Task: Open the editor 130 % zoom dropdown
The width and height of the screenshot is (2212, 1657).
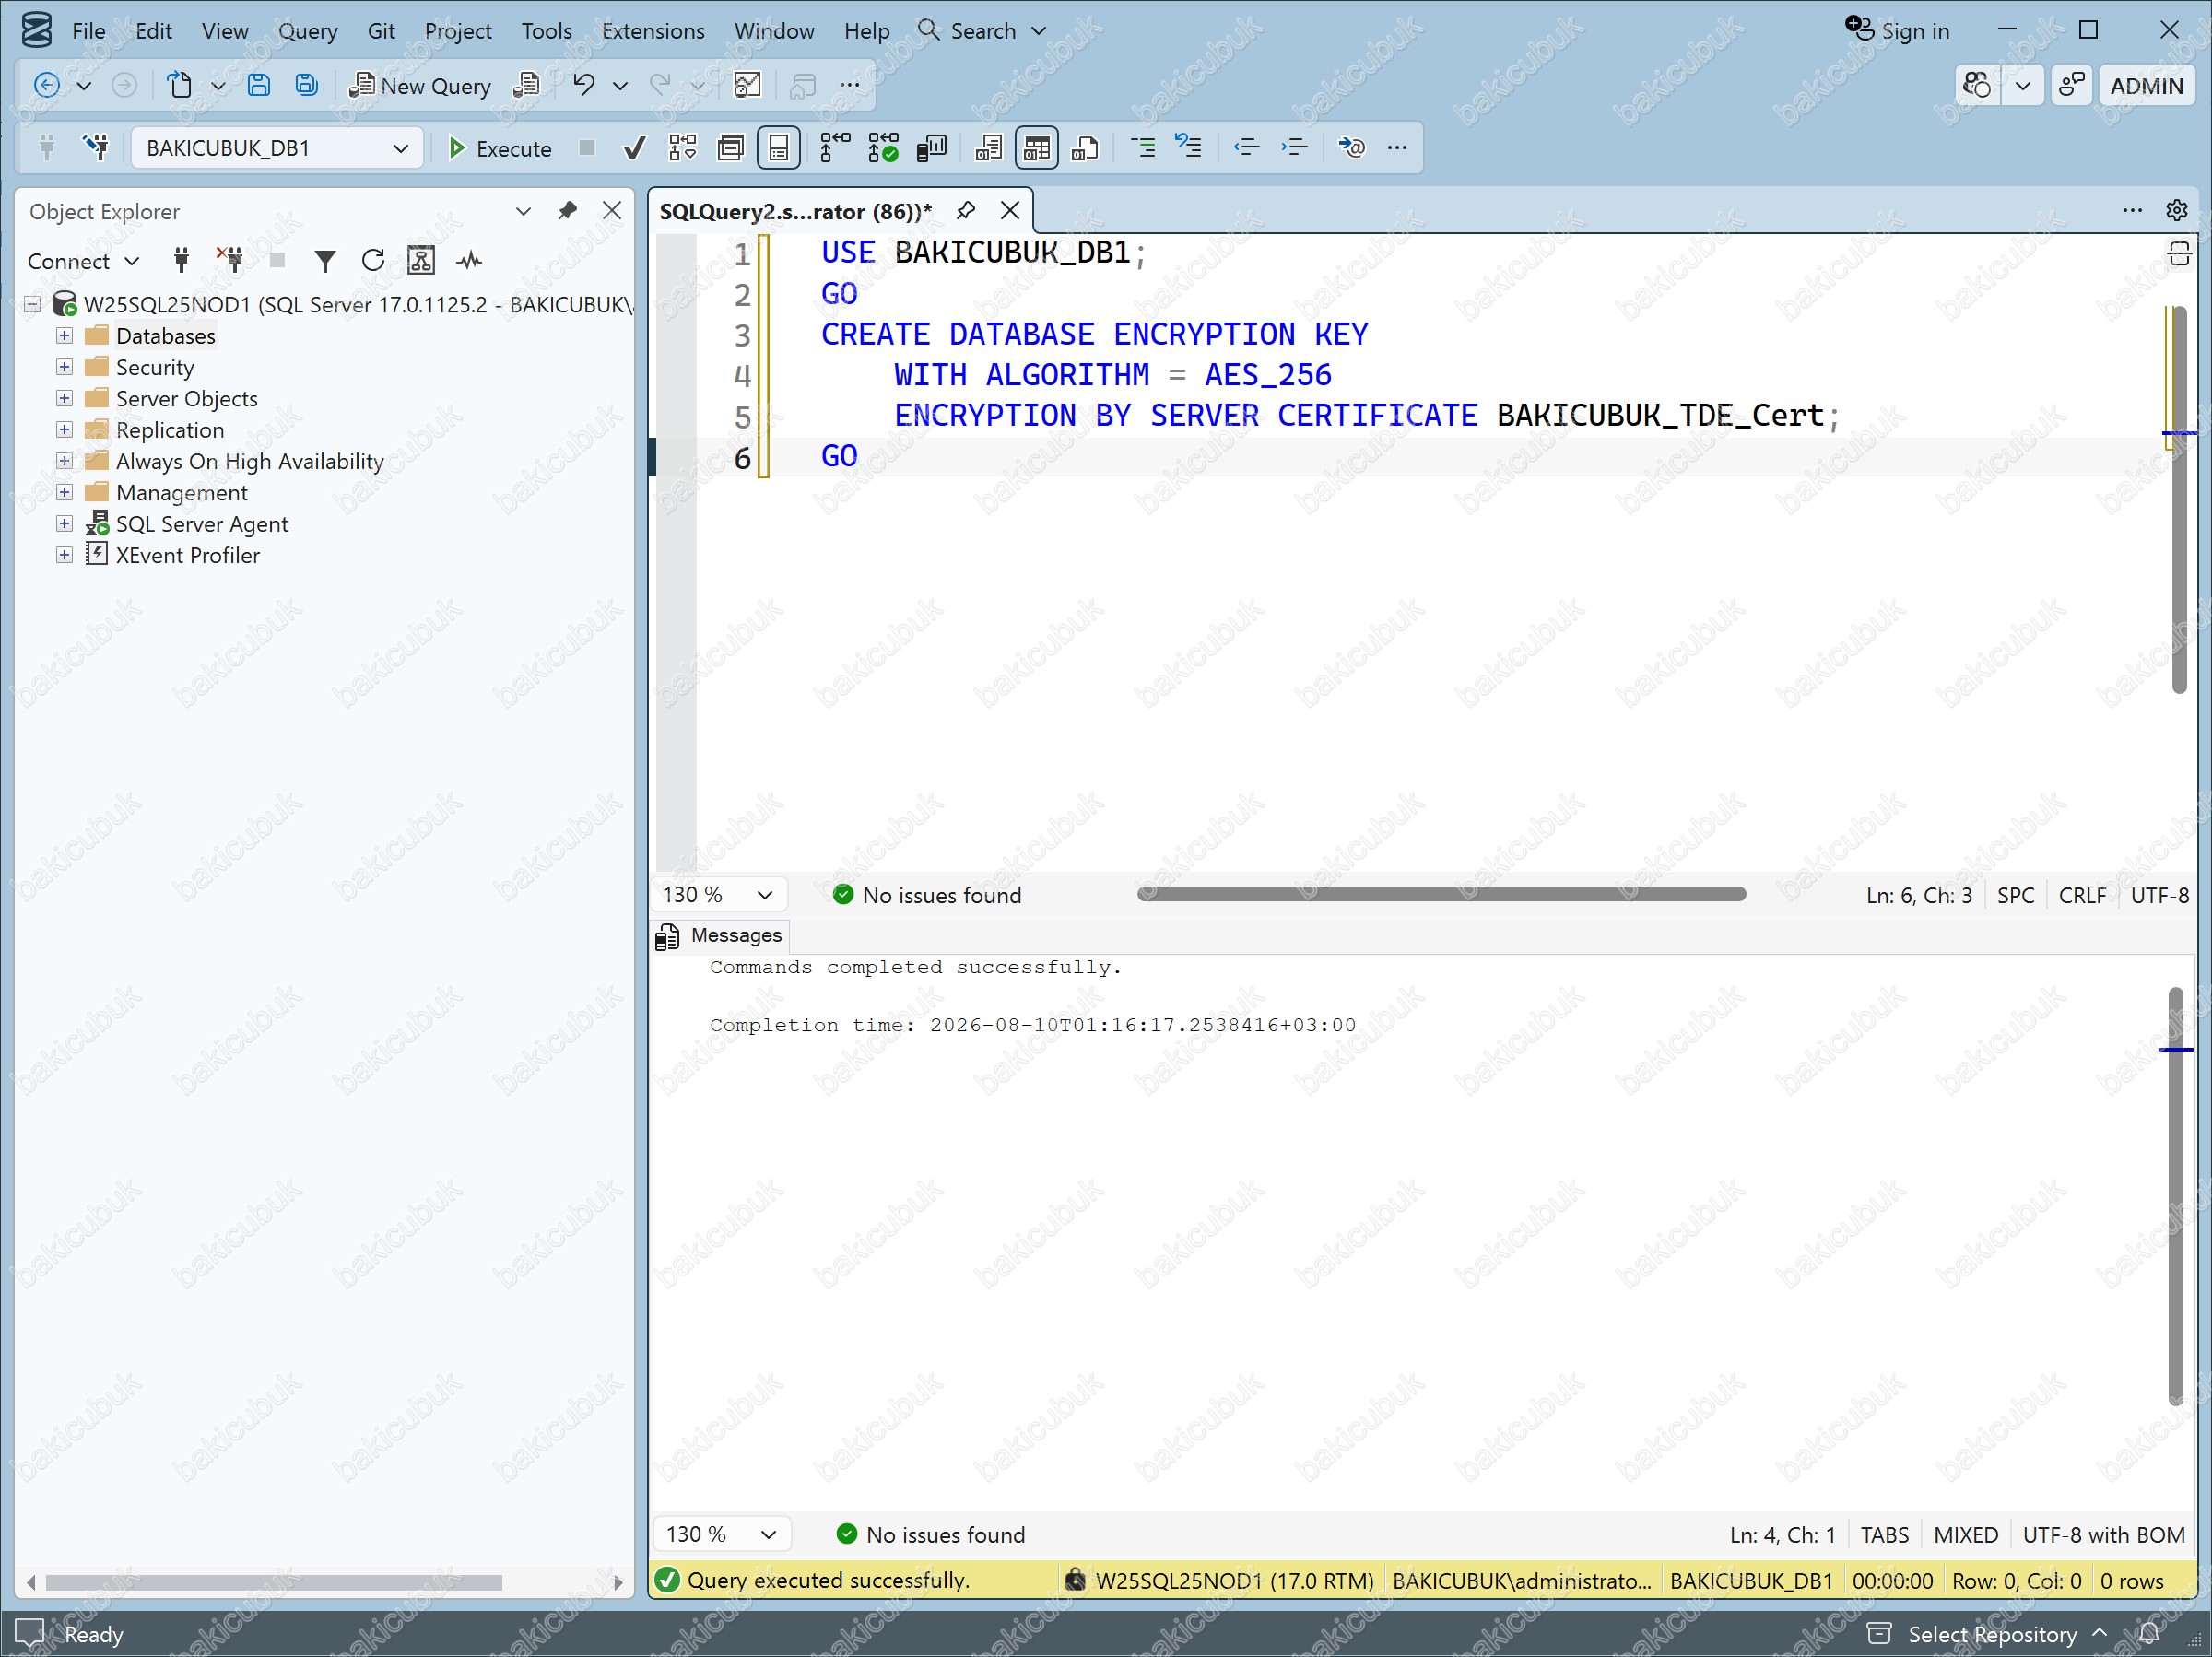Action: pyautogui.click(x=718, y=895)
